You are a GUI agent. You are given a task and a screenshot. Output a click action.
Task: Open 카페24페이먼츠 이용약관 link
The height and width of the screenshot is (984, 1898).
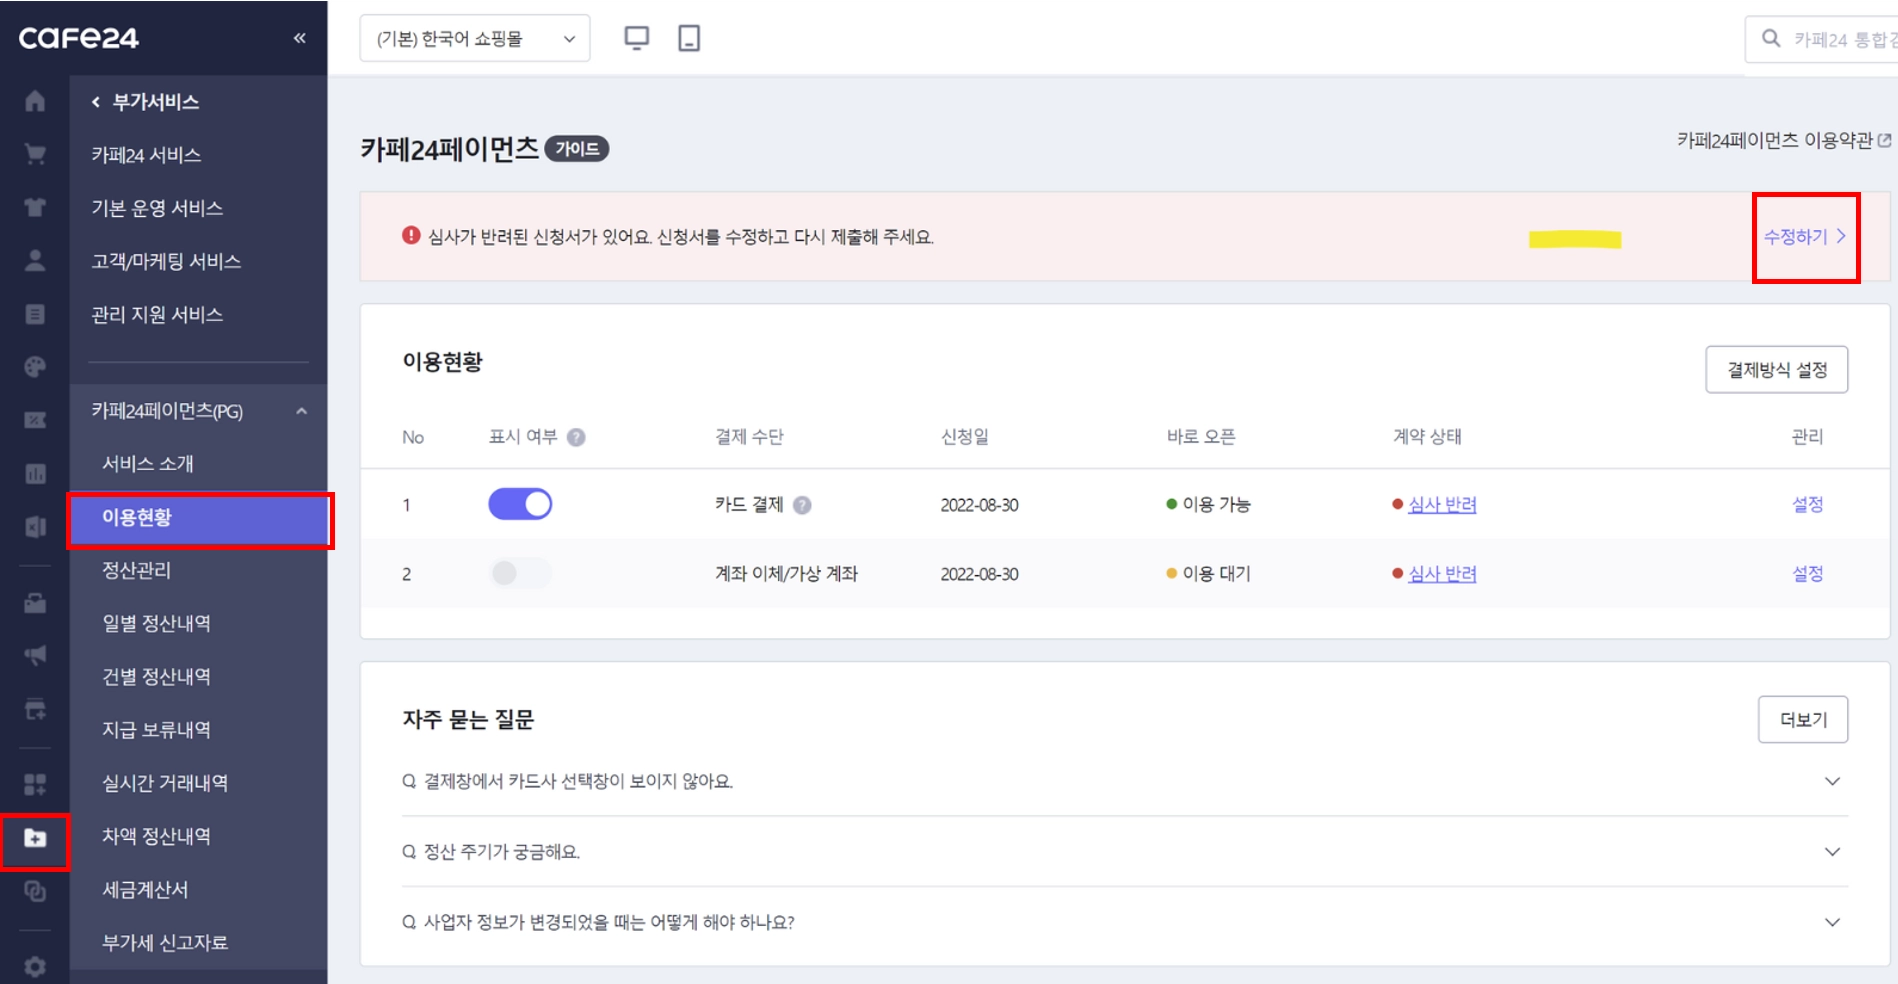[1784, 141]
